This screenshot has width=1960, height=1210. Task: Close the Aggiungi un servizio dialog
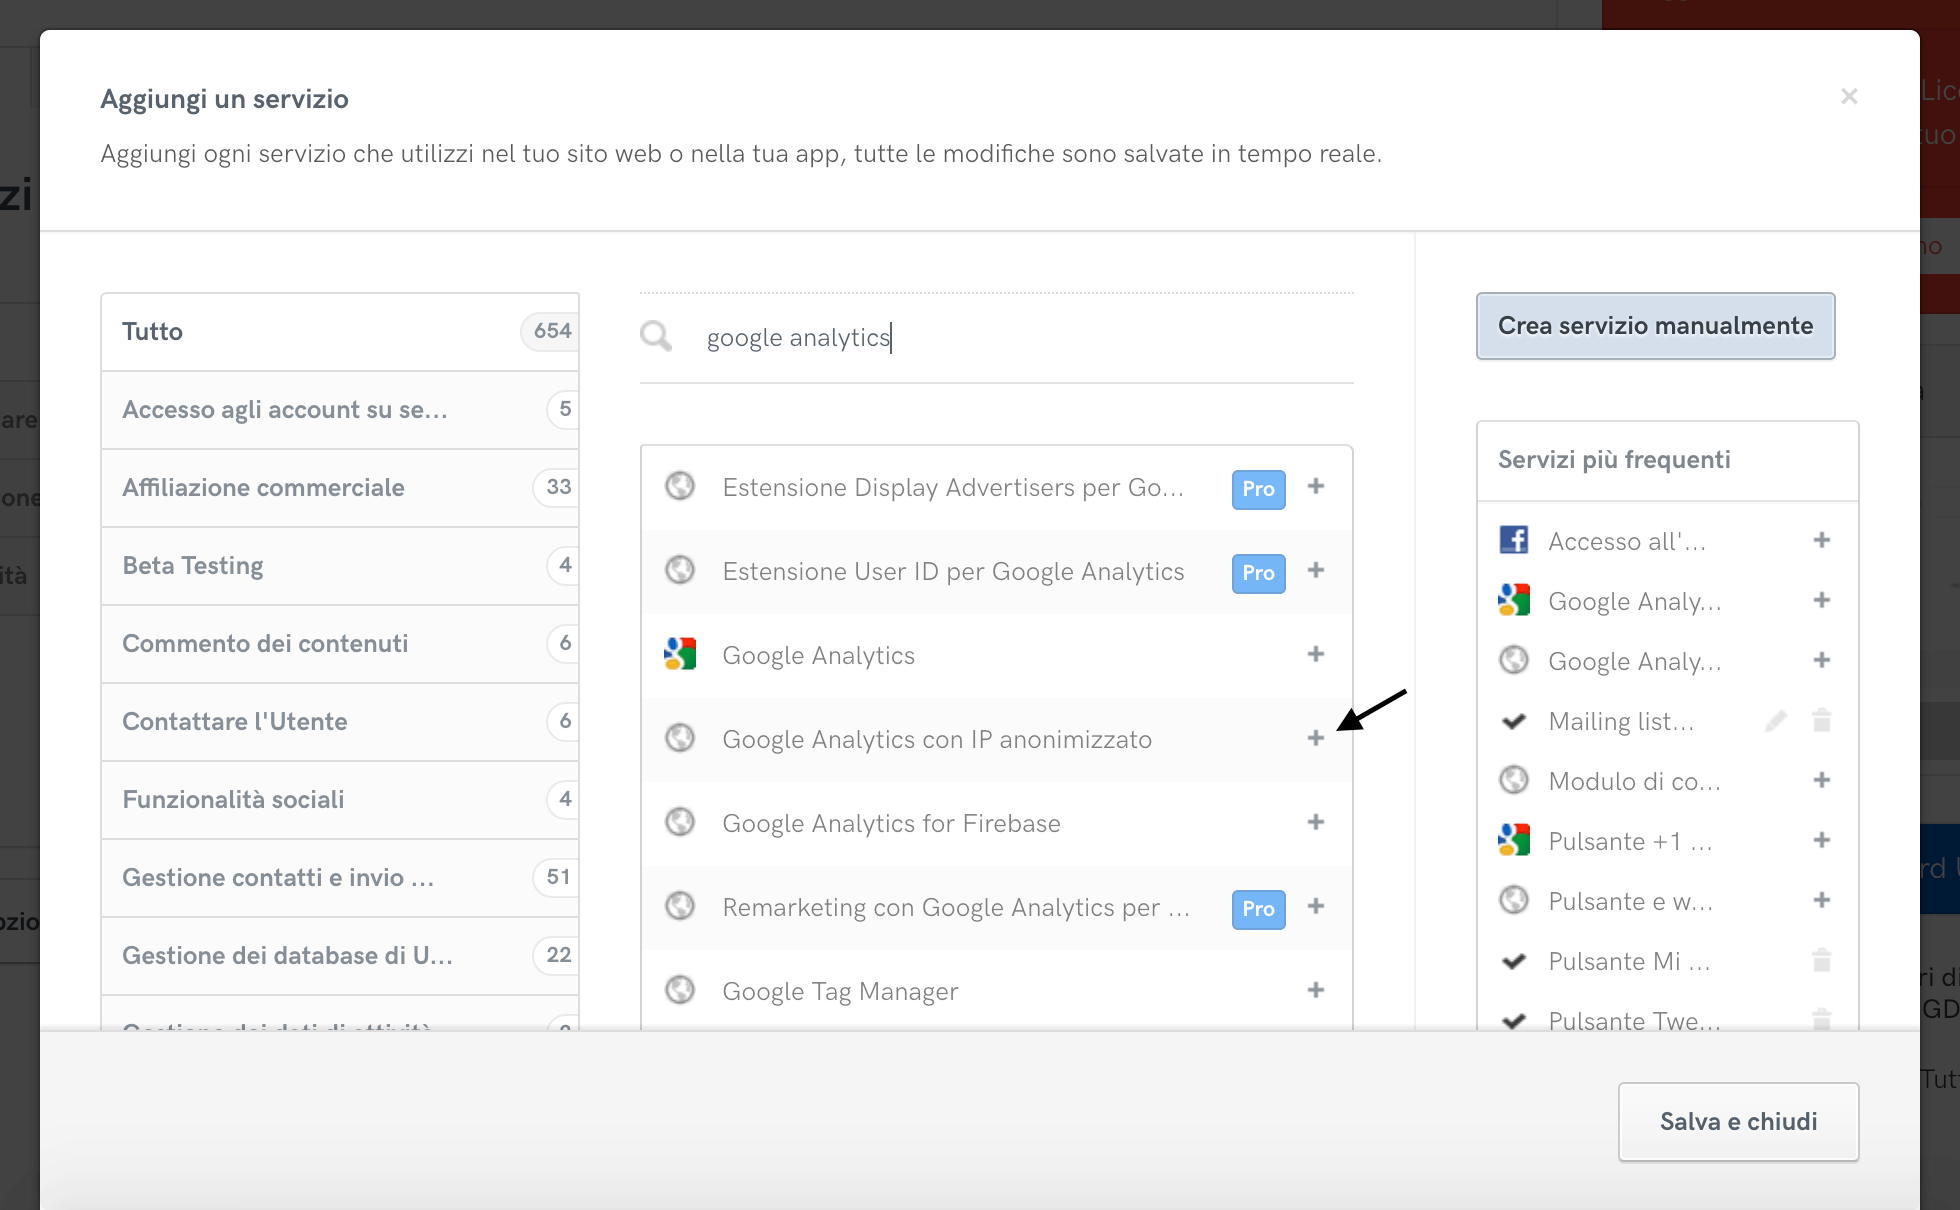point(1849,96)
